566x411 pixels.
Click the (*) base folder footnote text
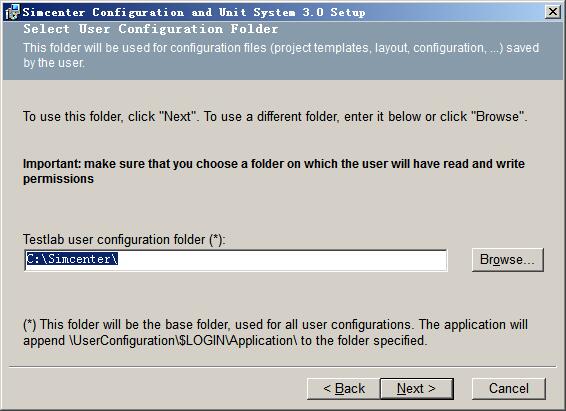tap(275, 332)
